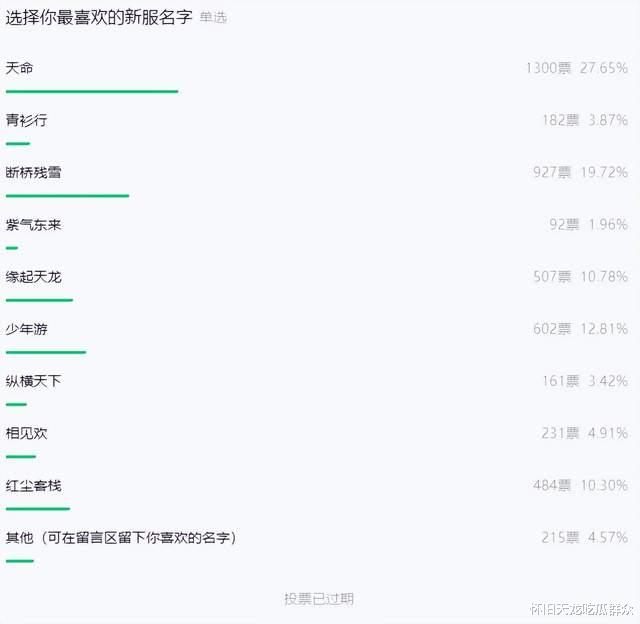The image size is (640, 624).
Task: Click the 1300票 27.65% result text
Action: (x=577, y=68)
